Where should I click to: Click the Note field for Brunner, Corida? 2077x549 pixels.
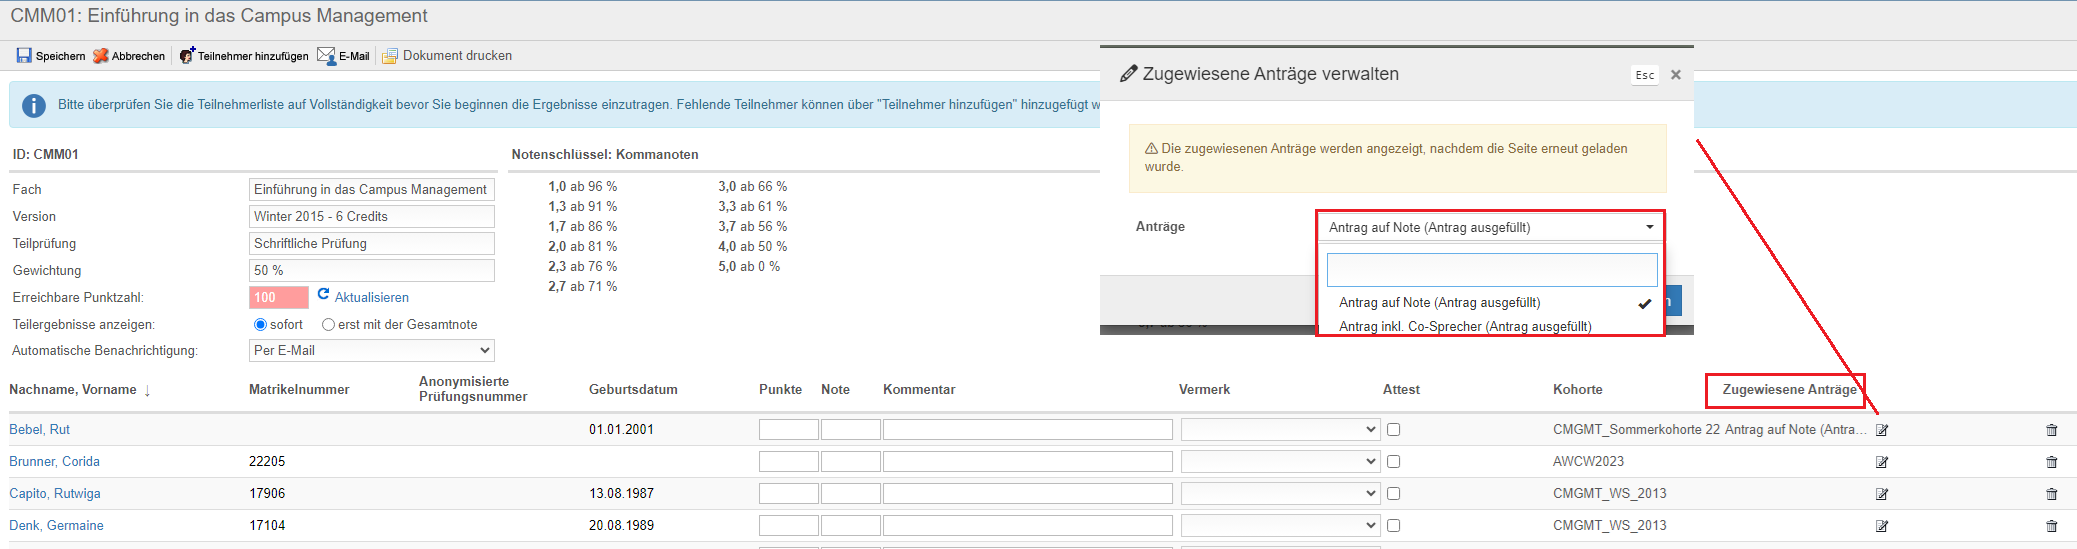coord(851,462)
